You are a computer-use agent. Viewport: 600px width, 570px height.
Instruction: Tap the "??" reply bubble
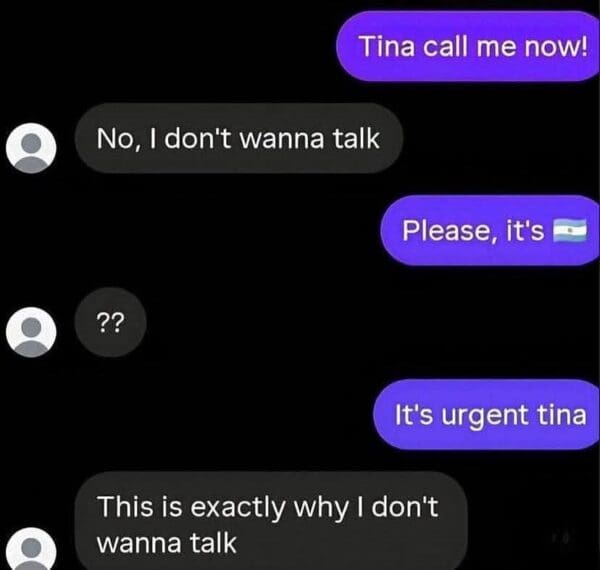coord(111,322)
